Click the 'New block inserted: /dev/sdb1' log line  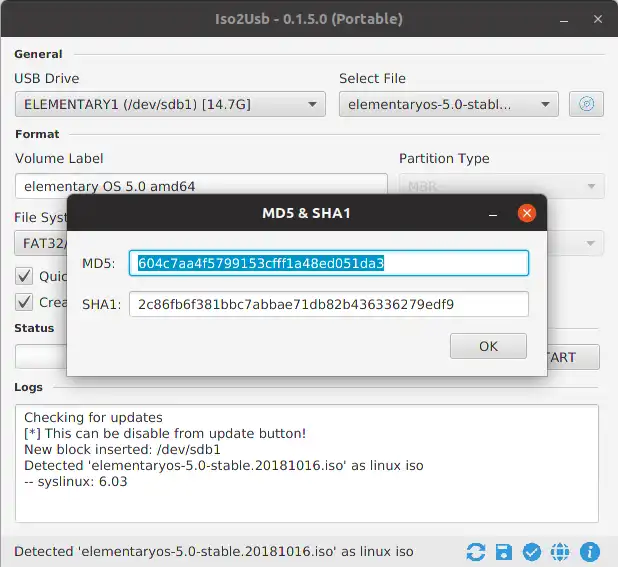tap(122, 450)
